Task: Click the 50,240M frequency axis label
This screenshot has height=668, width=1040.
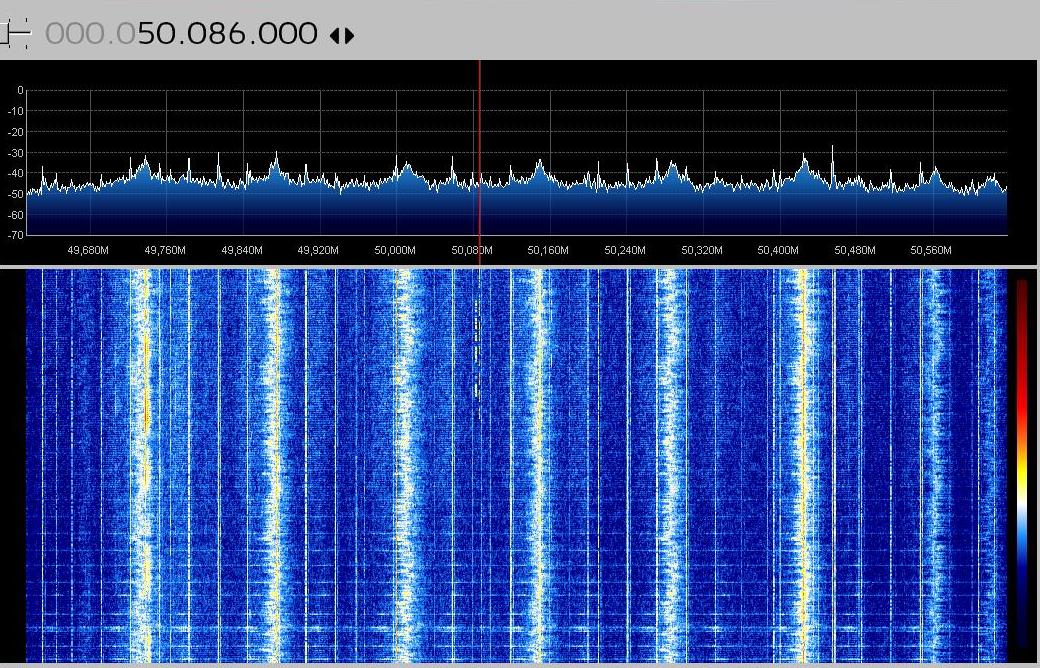Action: coord(625,250)
